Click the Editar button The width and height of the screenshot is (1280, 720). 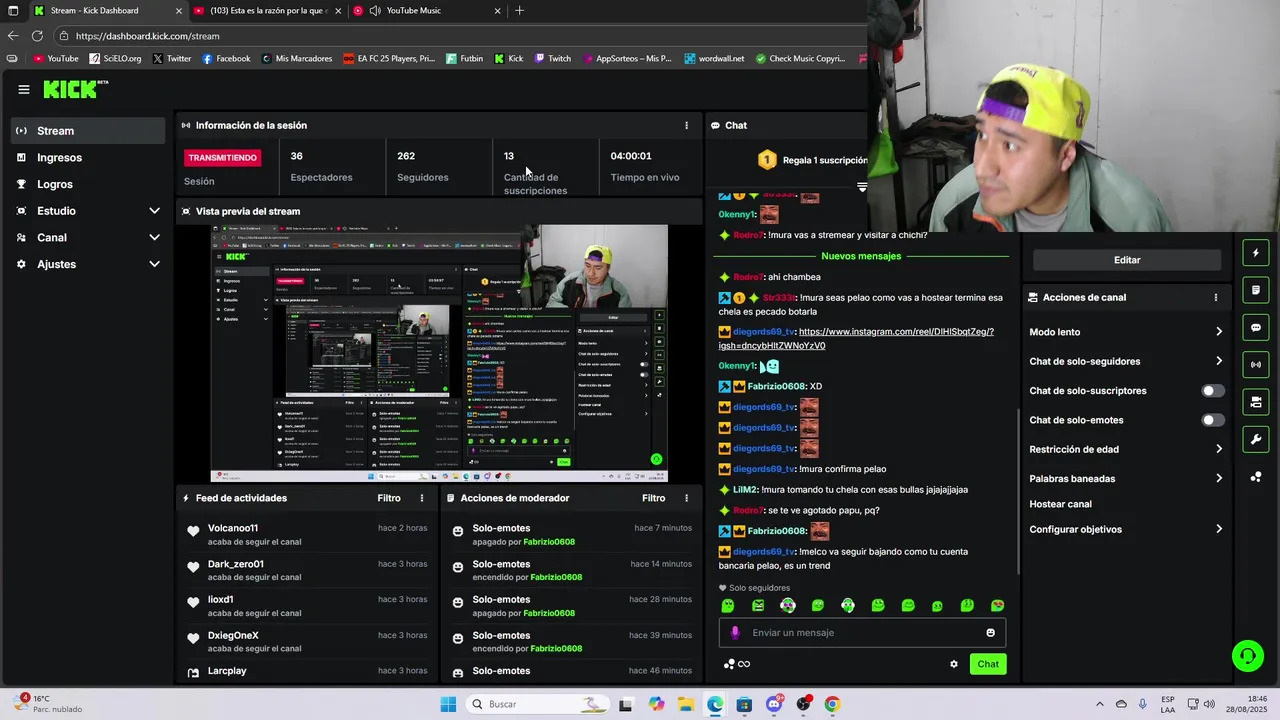click(1127, 260)
